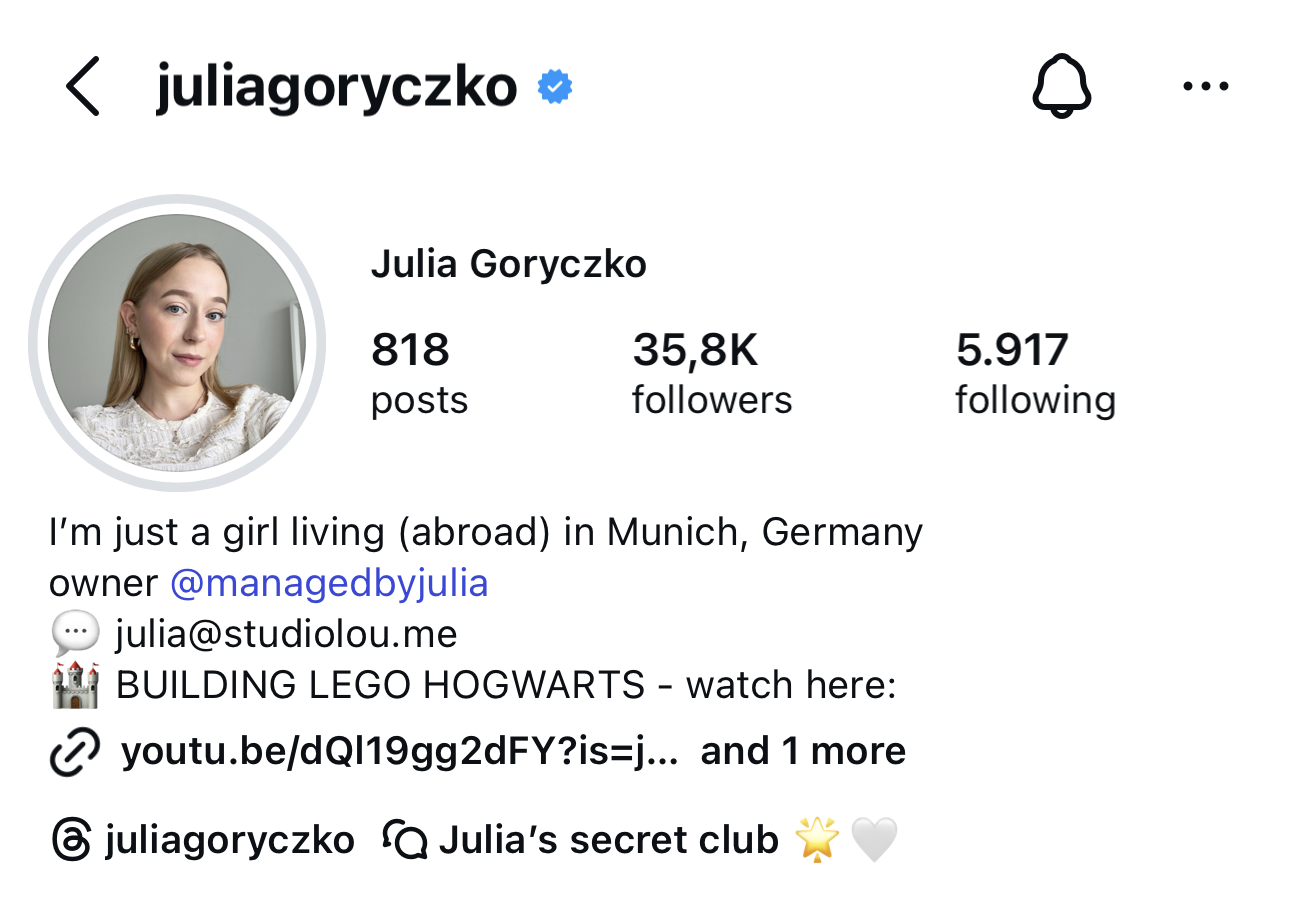1290x906 pixels.
Task: Expand links via 'and 1 more'
Action: (x=803, y=752)
